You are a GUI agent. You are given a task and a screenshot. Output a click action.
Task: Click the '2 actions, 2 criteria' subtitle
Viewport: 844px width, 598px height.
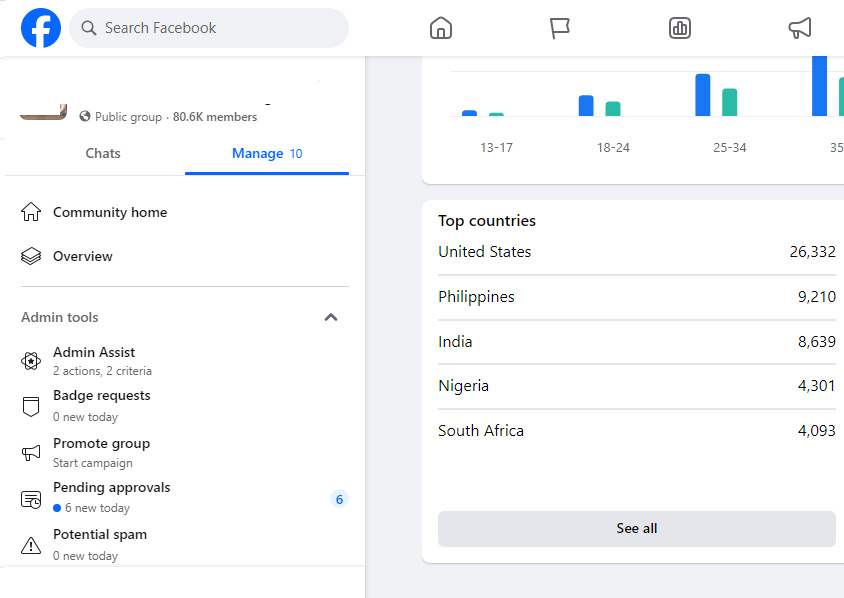pyautogui.click(x=102, y=371)
